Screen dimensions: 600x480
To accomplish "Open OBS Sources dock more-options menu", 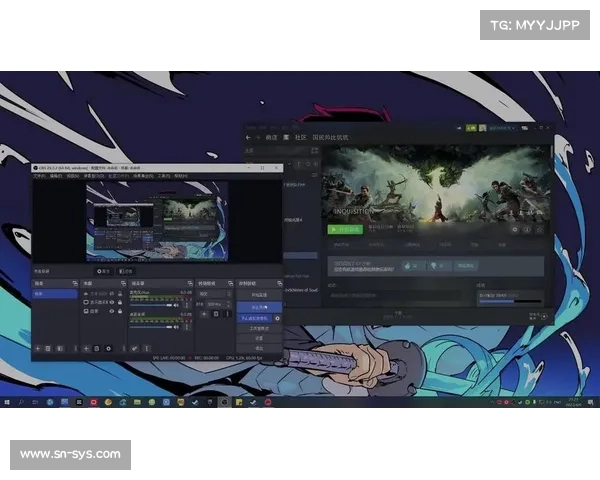I will tap(124, 348).
